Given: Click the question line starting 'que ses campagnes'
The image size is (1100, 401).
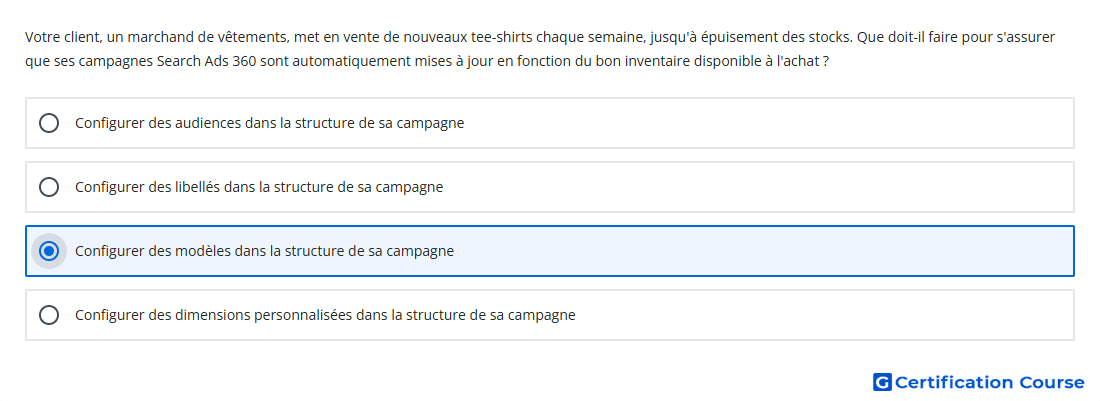Looking at the screenshot, I should tap(427, 62).
